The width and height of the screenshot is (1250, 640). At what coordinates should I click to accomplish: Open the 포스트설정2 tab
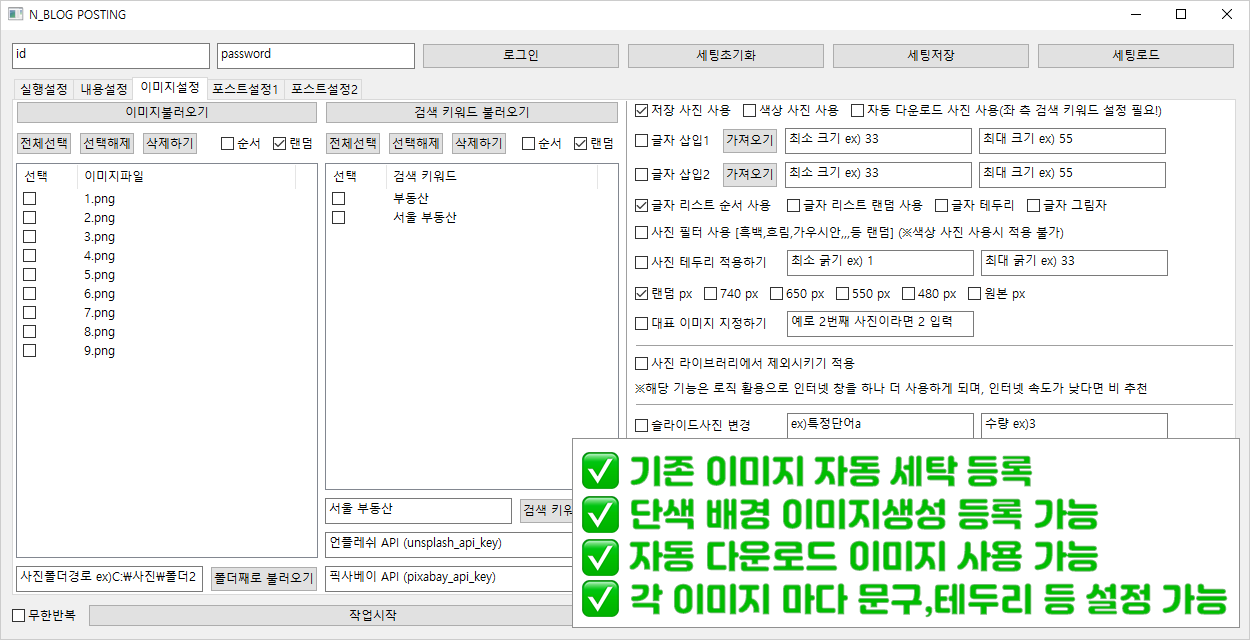click(x=325, y=89)
